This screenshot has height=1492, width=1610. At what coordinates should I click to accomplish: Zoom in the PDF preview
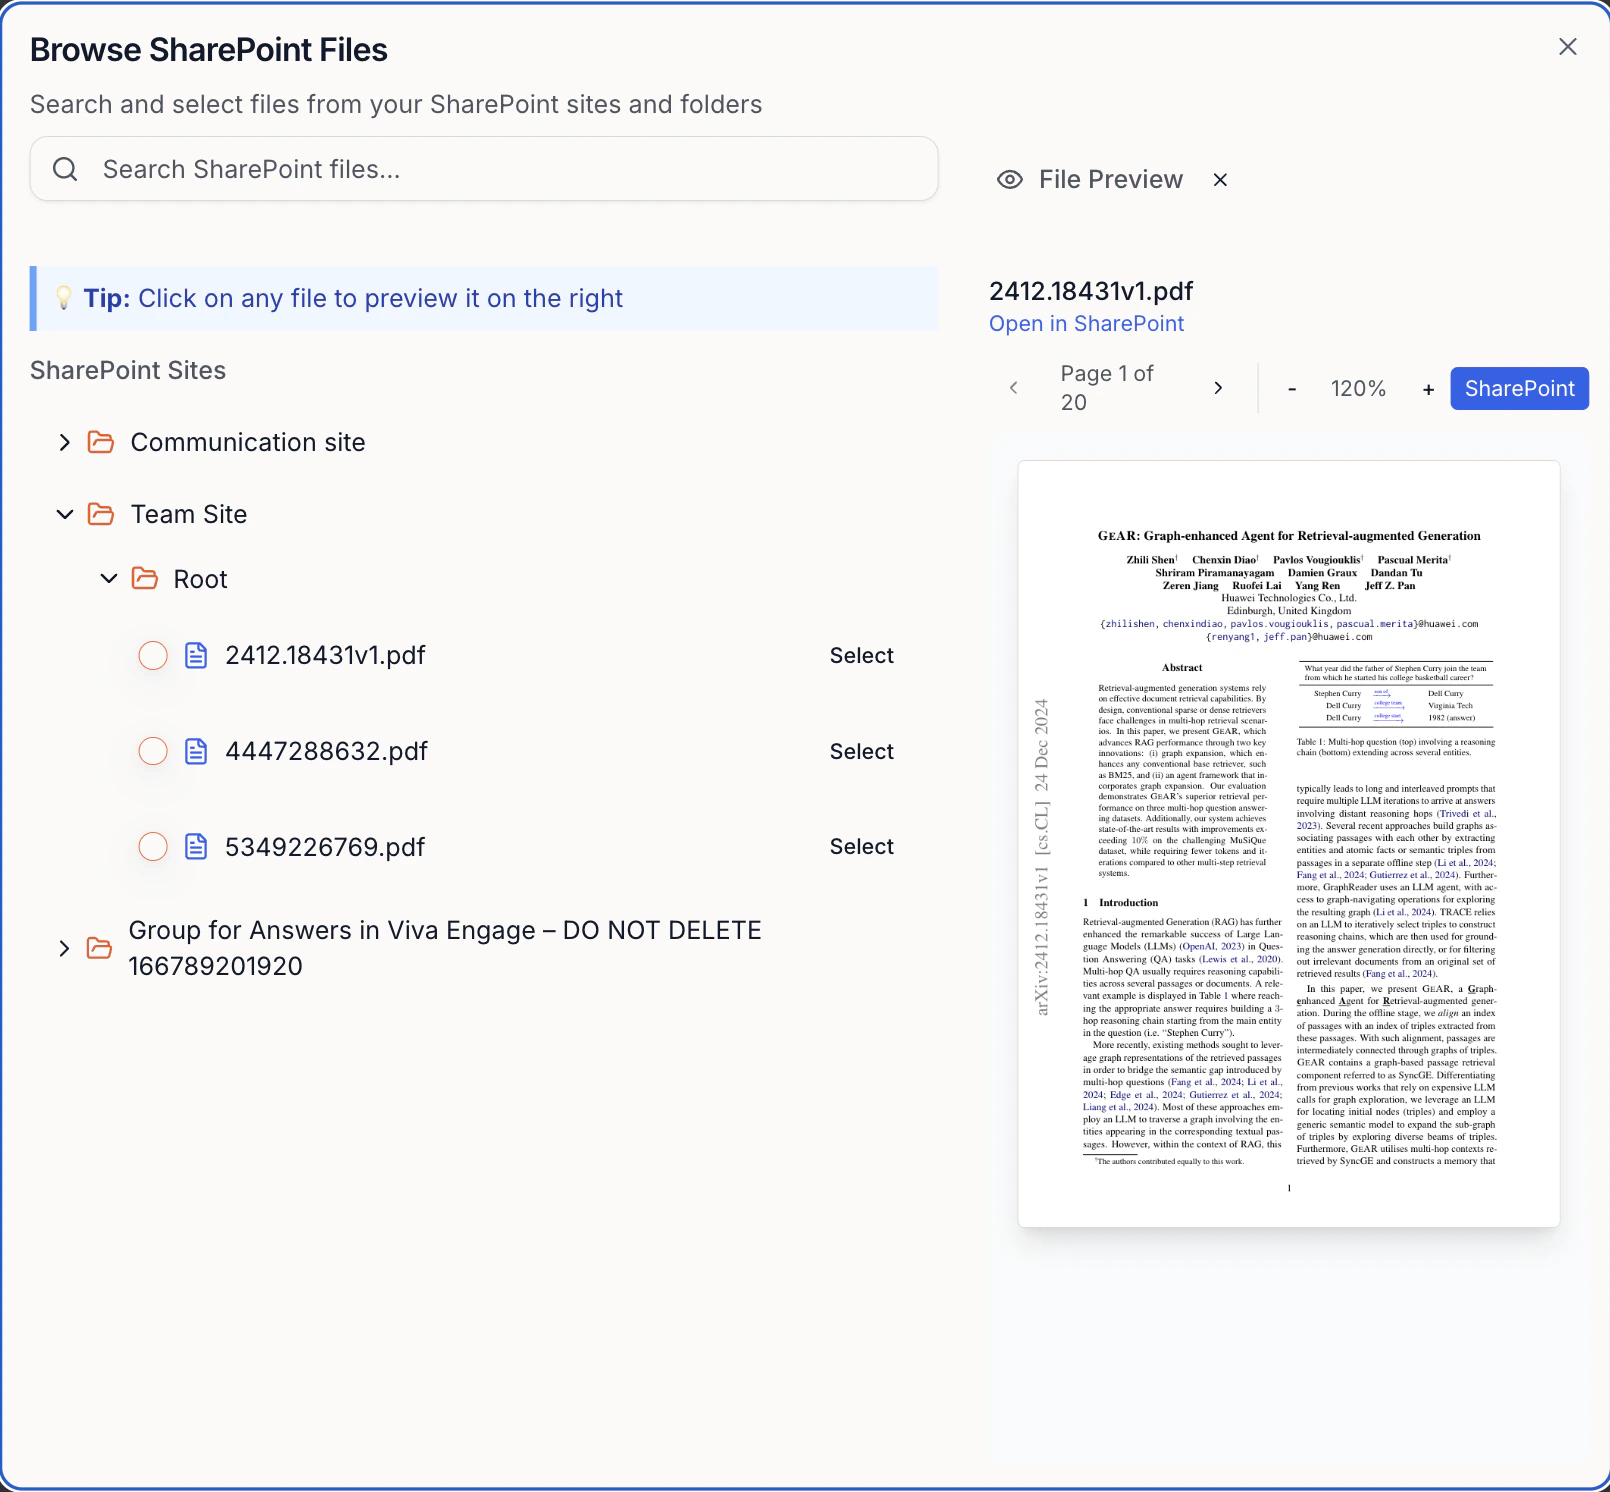(1428, 389)
